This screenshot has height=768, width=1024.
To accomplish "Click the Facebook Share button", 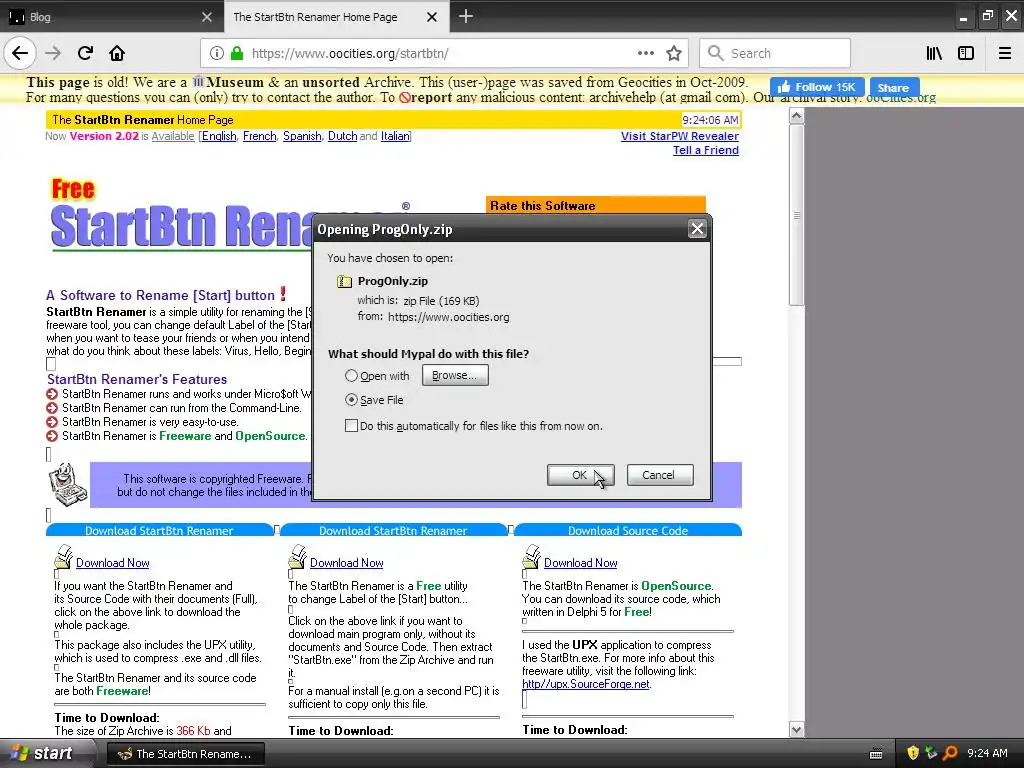I will coord(893,87).
